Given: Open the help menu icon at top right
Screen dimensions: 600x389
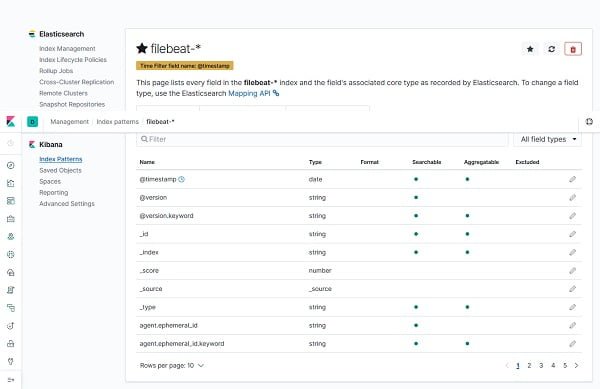Looking at the screenshot, I should click(x=589, y=122).
